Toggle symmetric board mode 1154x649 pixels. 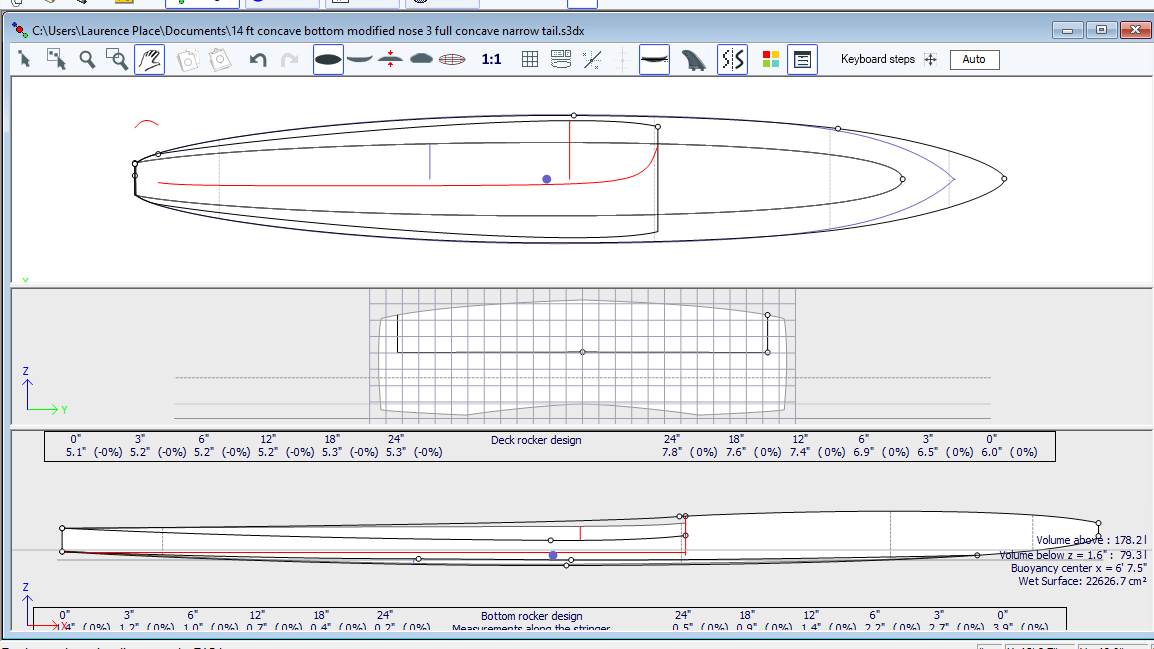tap(732, 60)
